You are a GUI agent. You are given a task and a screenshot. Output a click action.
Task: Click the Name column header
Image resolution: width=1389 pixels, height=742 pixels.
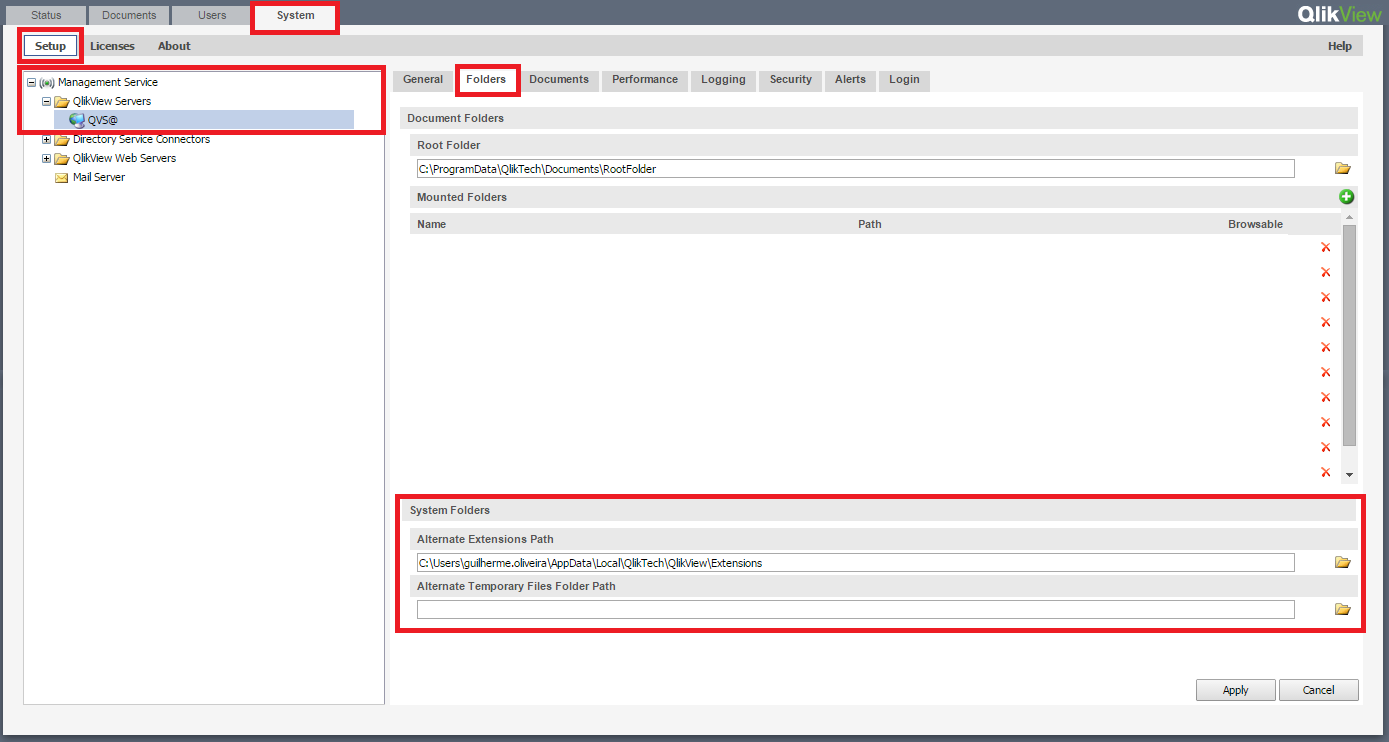(432, 224)
